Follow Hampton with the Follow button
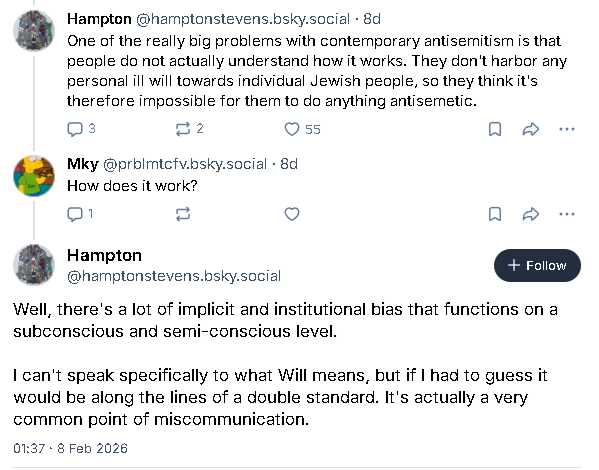The width and height of the screenshot is (599, 470). 537,266
